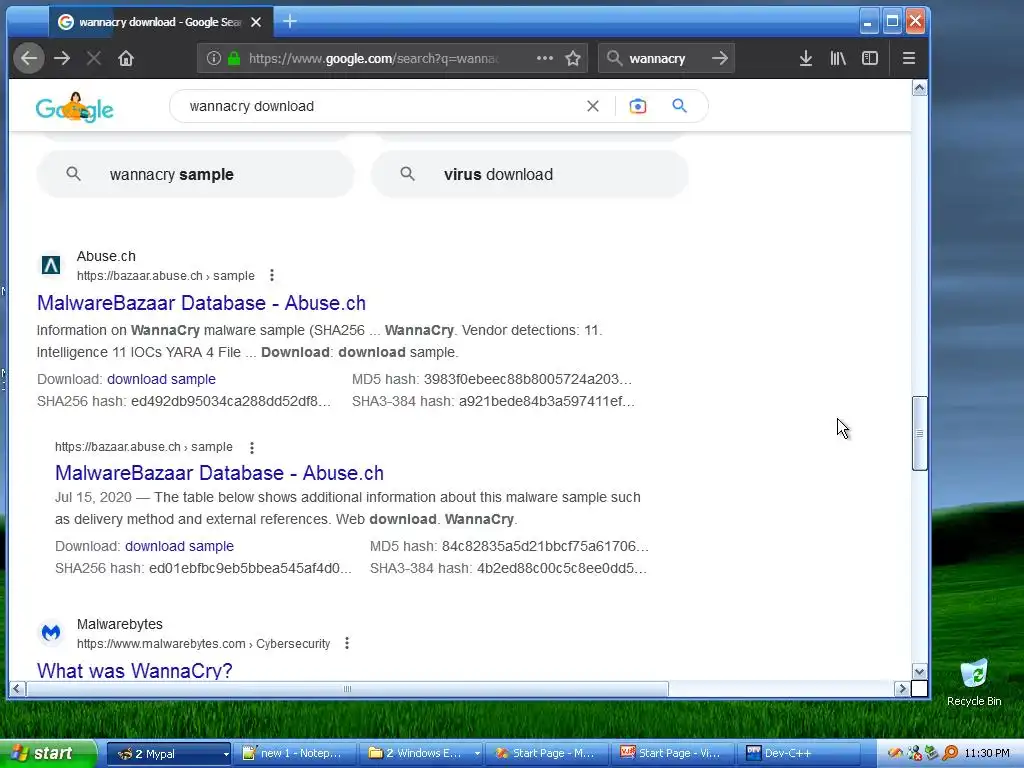Click horizontal scrollbar right arrow
1024x768 pixels.
903,688
